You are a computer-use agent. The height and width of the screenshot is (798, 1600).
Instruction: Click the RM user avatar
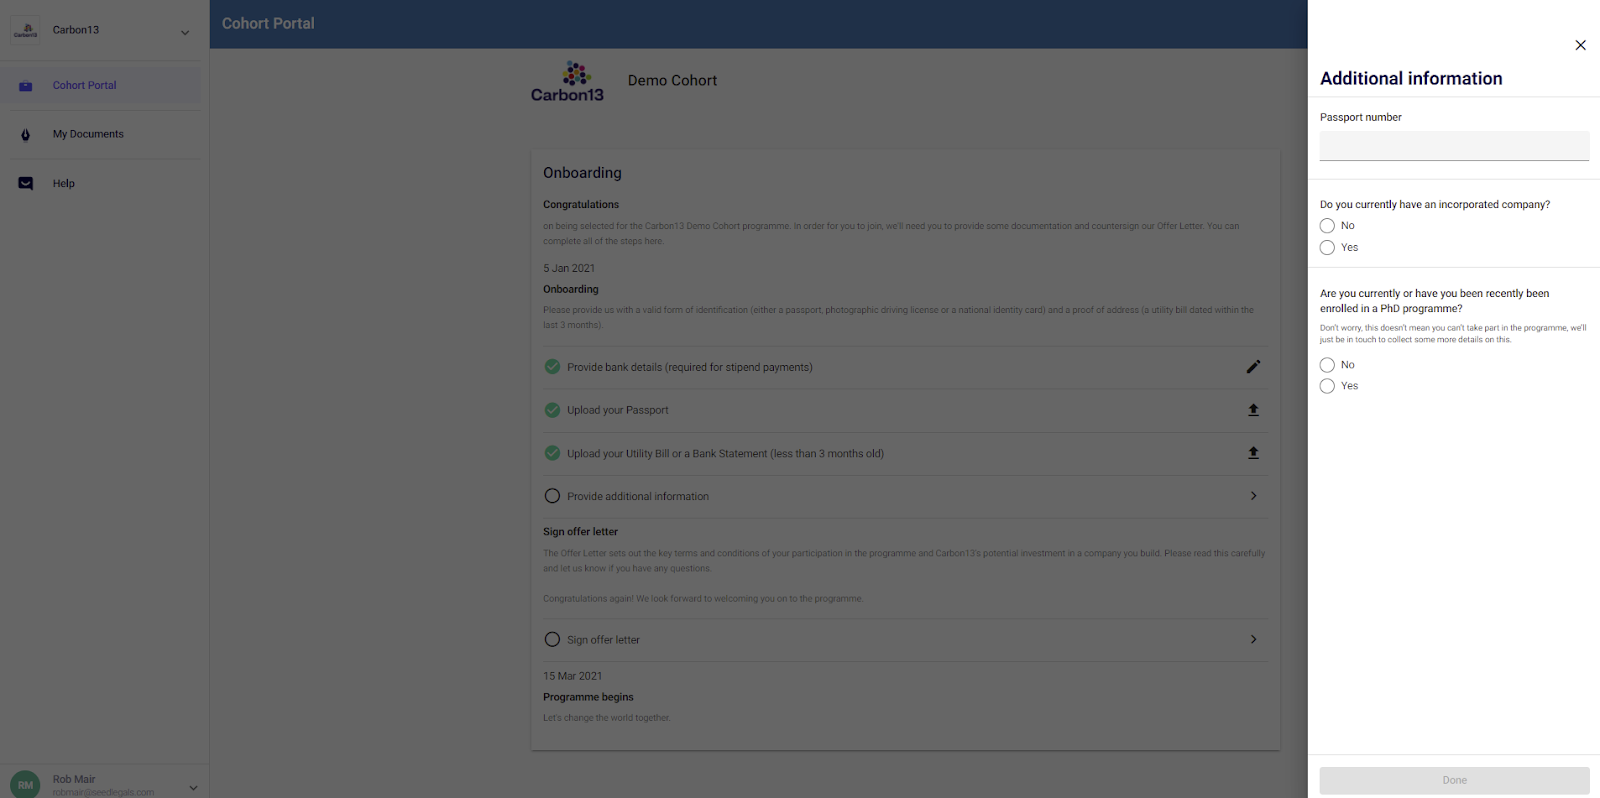pyautogui.click(x=25, y=784)
